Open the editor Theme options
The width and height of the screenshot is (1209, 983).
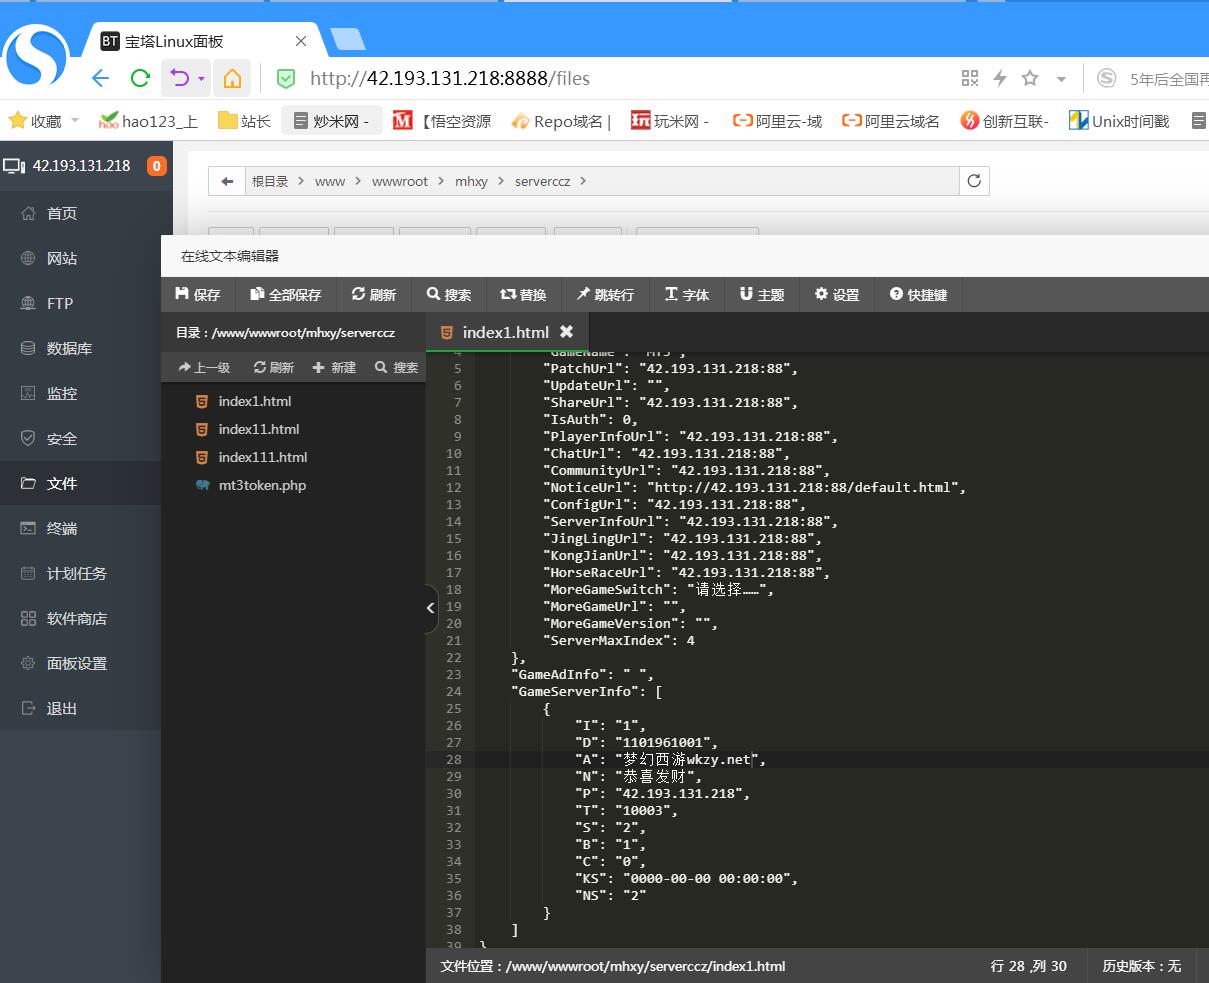click(762, 295)
